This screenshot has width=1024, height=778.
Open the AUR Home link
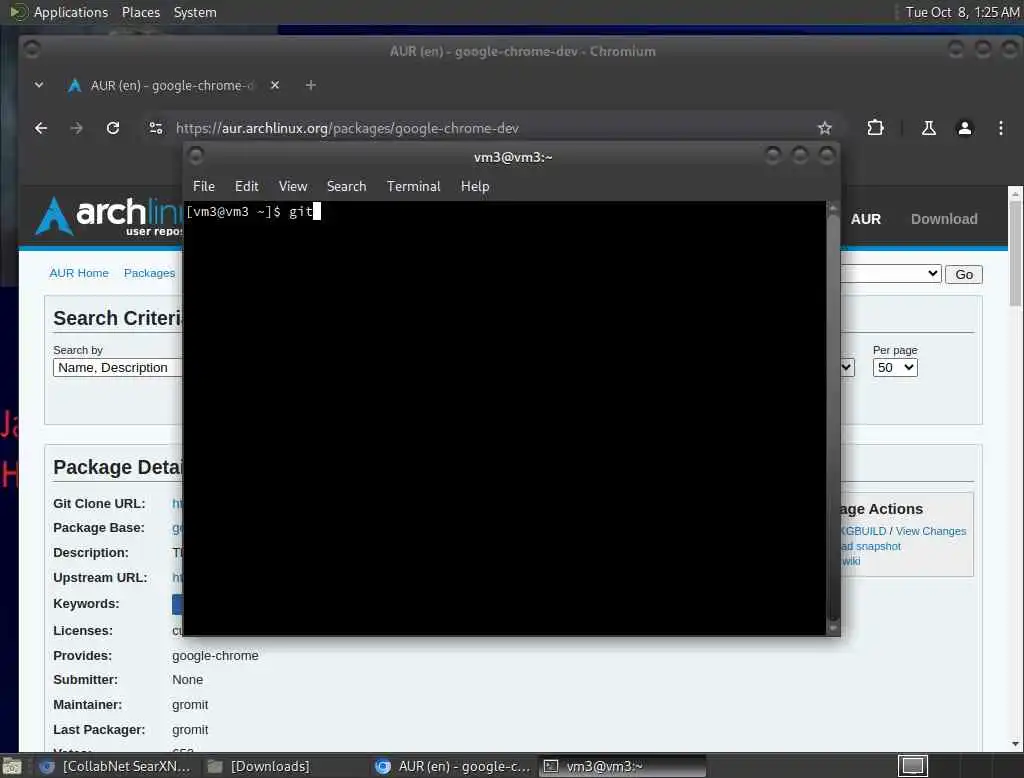[x=79, y=273]
